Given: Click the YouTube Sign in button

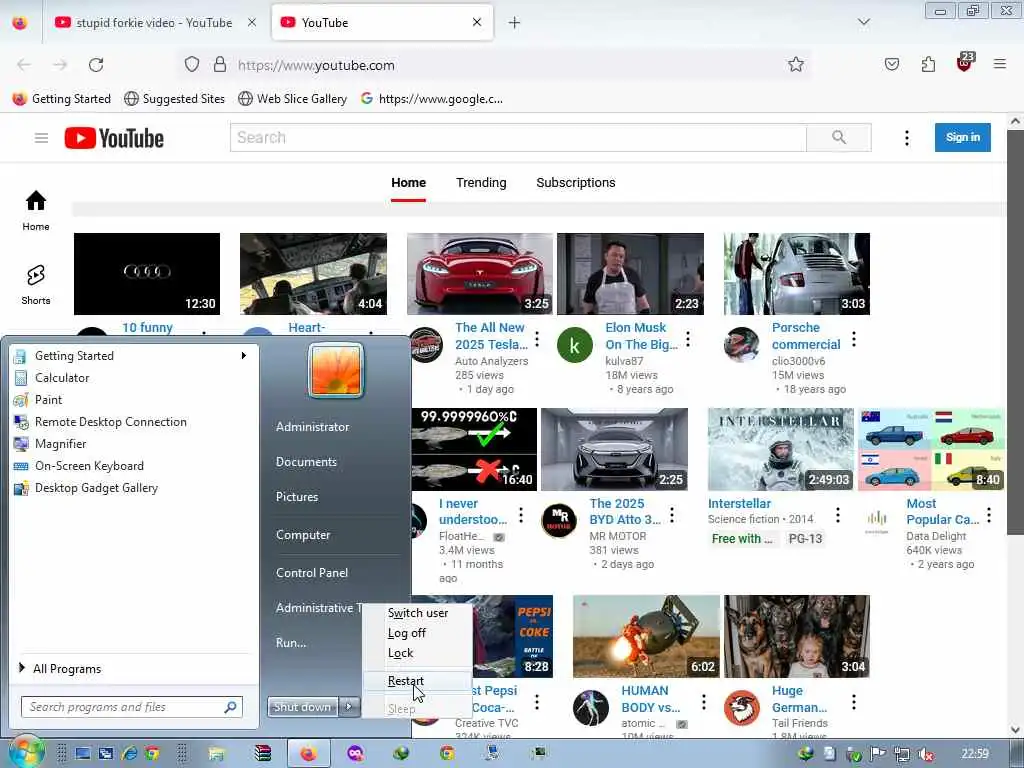Looking at the screenshot, I should 963,137.
